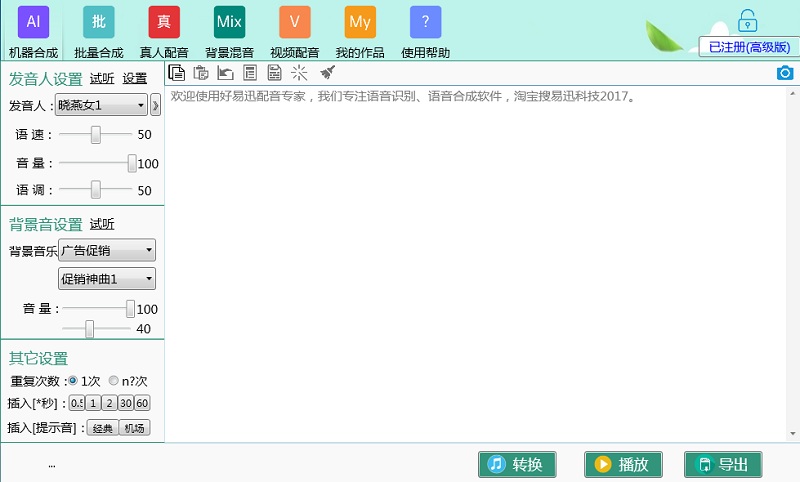The width and height of the screenshot is (800, 482).
Task: Click the 语速 speed slider handle
Action: tap(96, 134)
